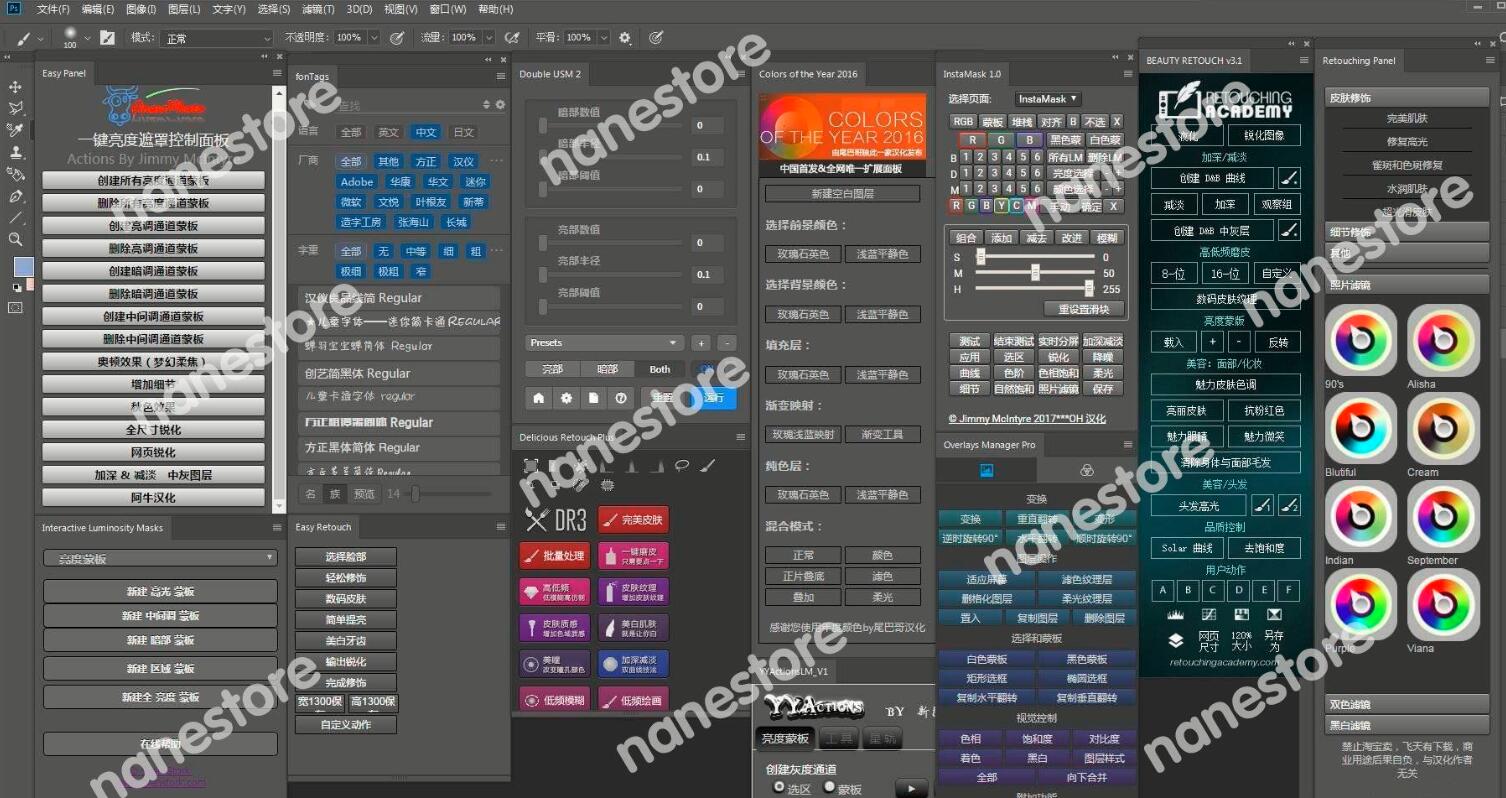Open the Presets dropdown in Double USM
This screenshot has height=798, width=1506.
pos(605,343)
